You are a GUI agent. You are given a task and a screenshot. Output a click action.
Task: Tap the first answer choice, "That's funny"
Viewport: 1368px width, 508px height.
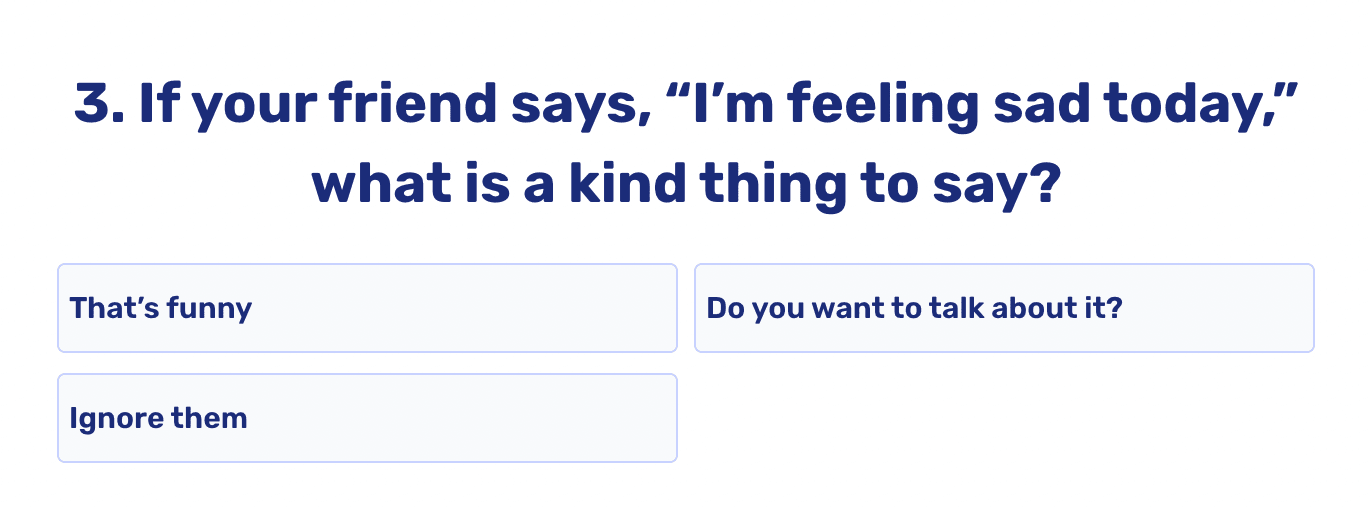(x=367, y=308)
